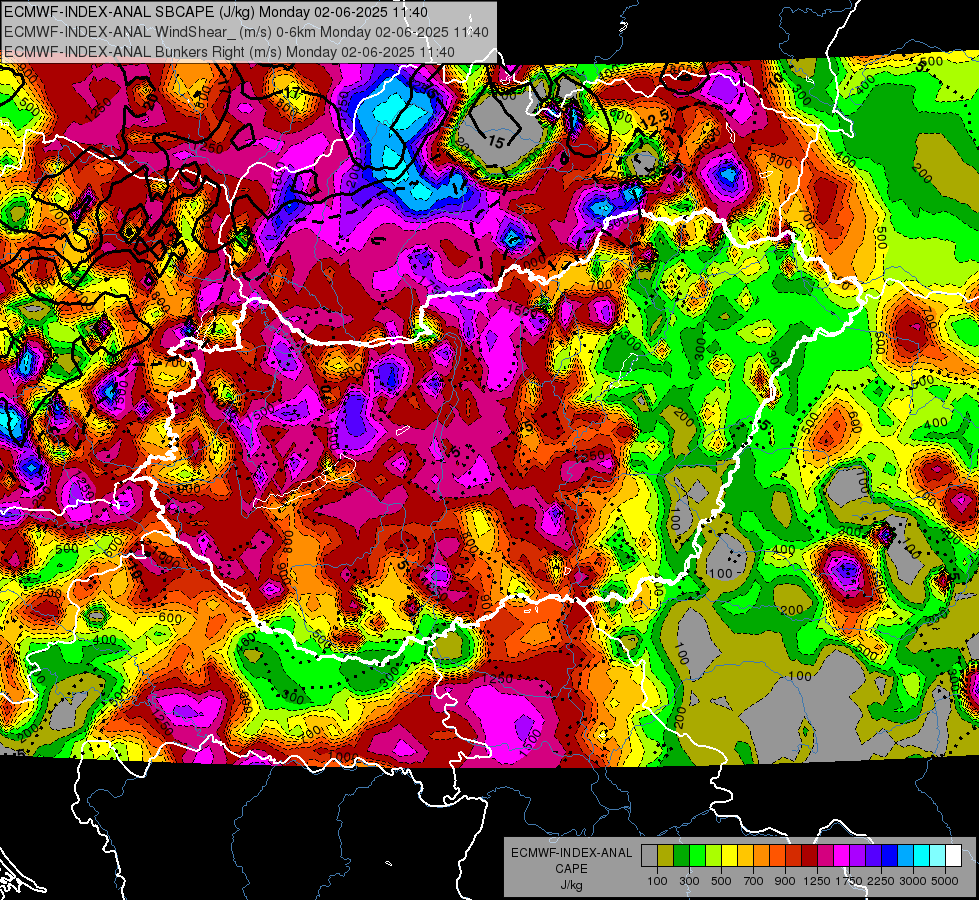Viewport: 979px width, 900px height.
Task: Click the olive swatch in the CAPE legend
Action: [x=666, y=856]
